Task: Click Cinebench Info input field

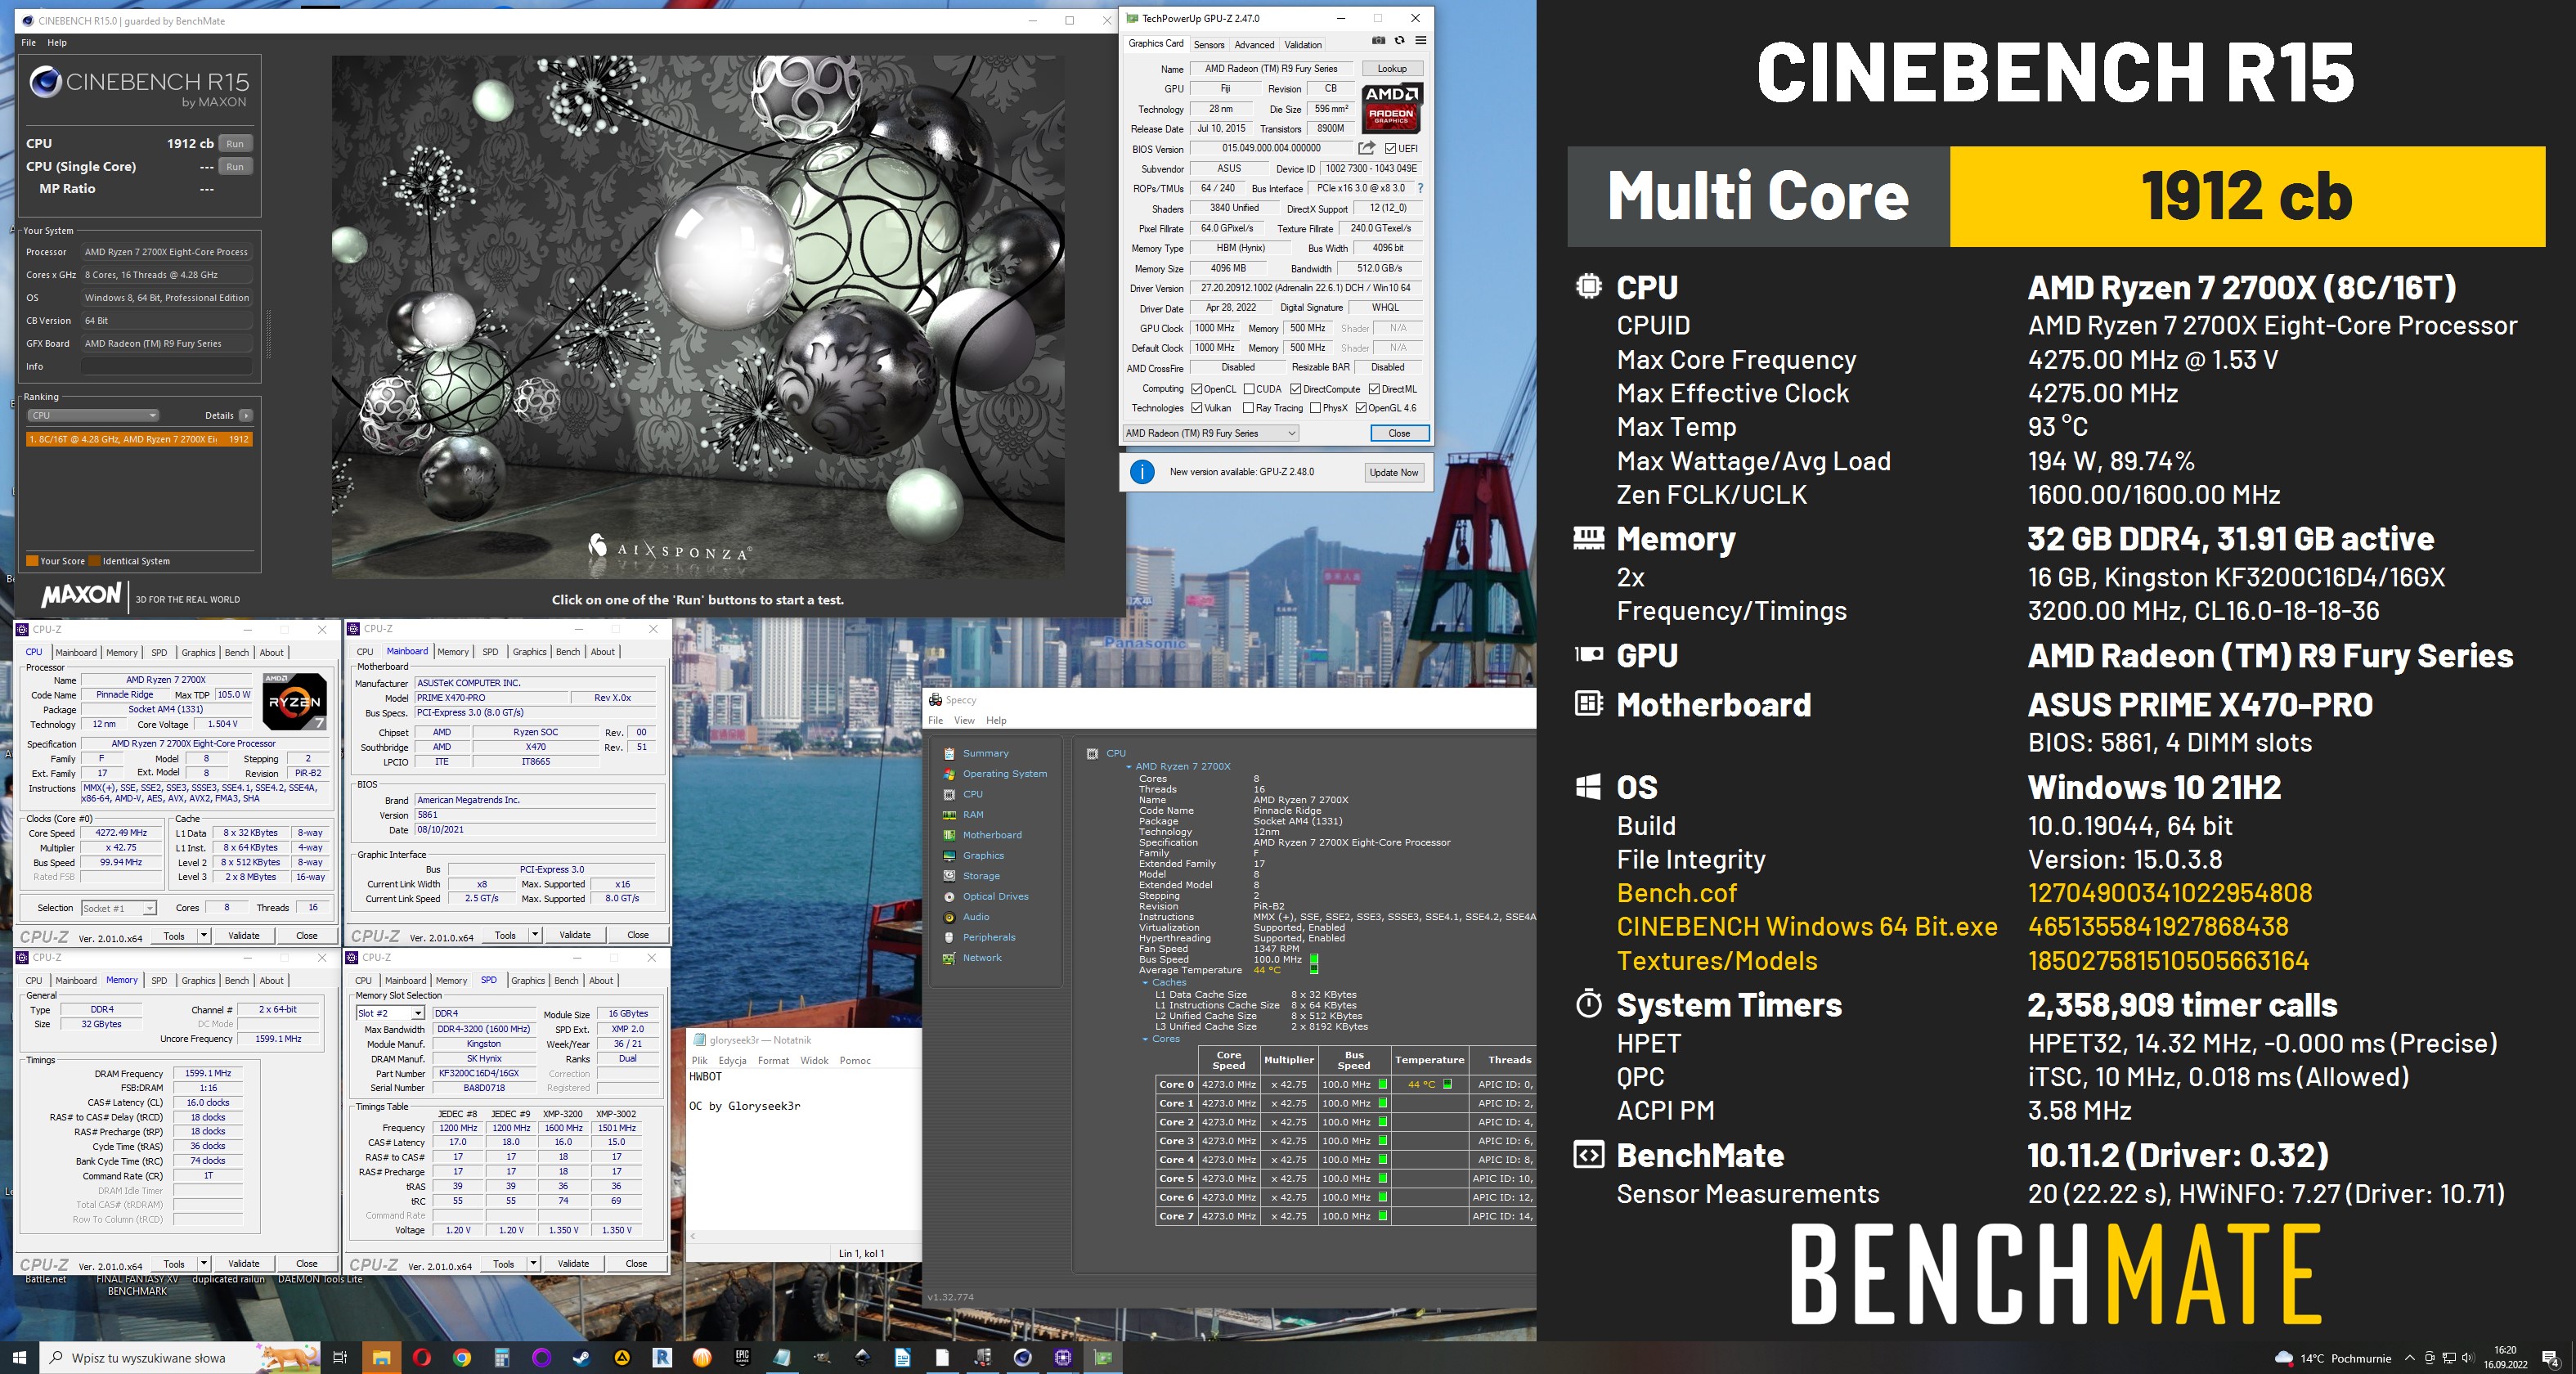Action: (166, 366)
